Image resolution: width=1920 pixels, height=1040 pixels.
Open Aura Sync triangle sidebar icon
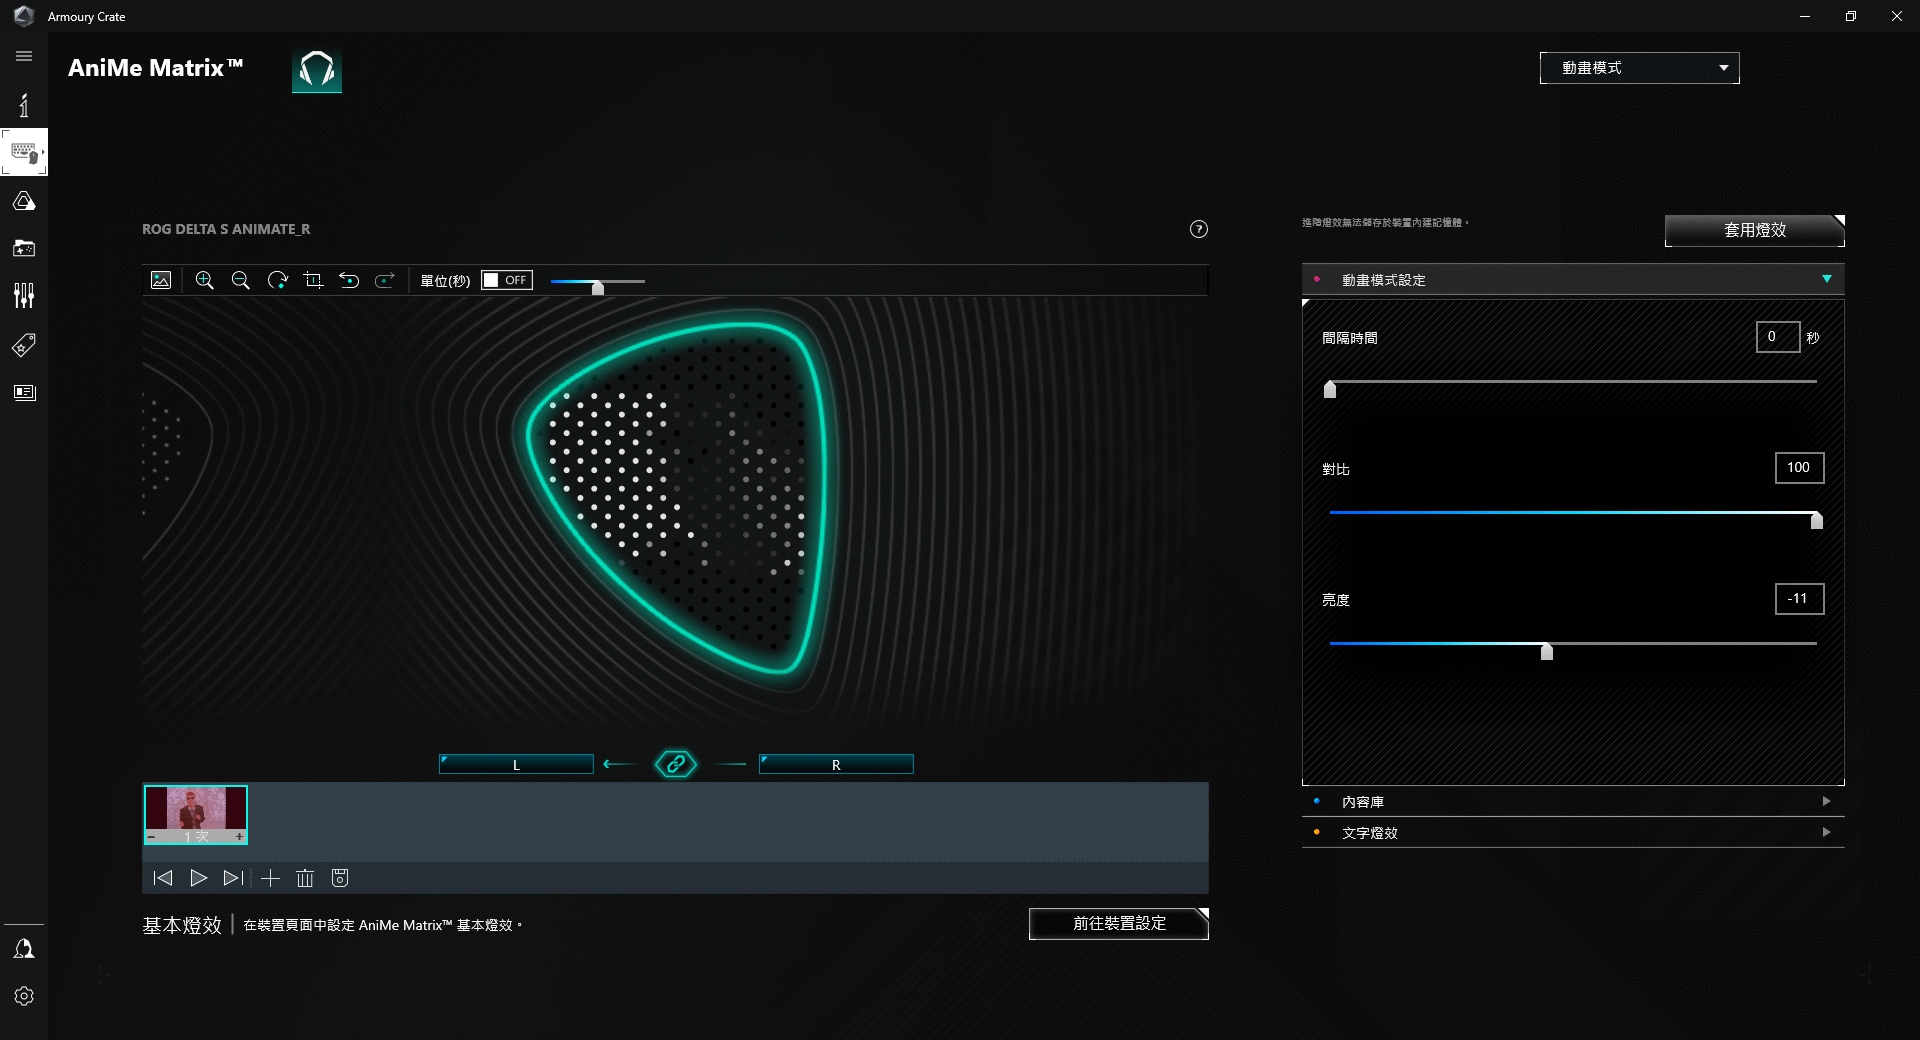coord(24,201)
